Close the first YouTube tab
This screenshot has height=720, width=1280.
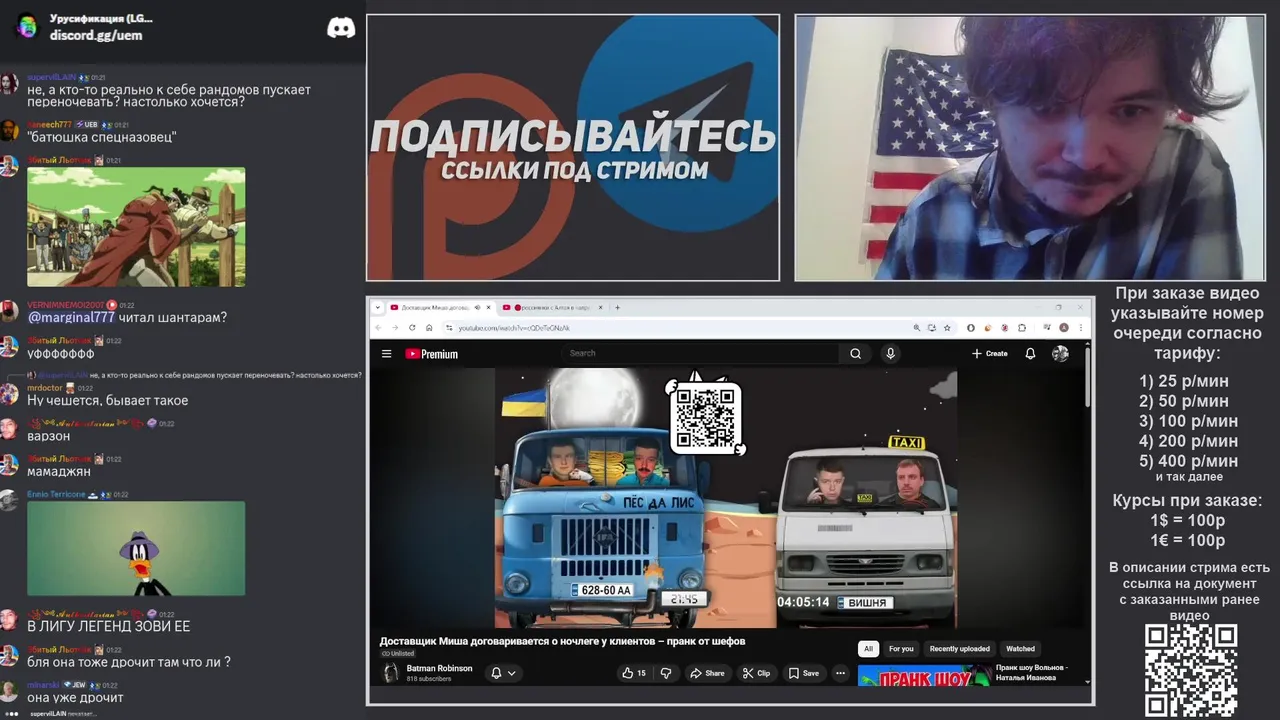point(488,307)
